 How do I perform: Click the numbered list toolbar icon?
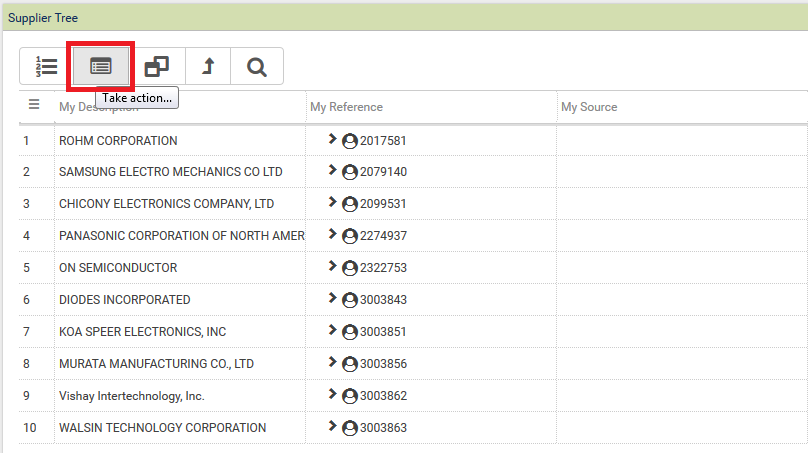point(46,67)
